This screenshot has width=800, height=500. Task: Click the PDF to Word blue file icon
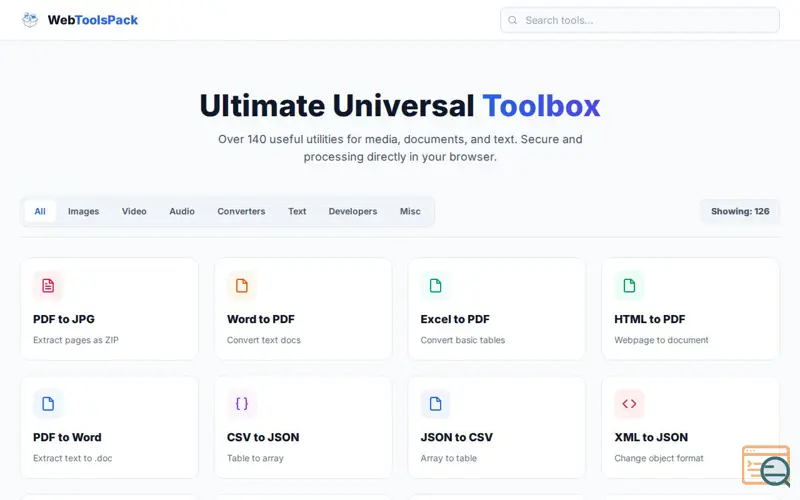(x=48, y=404)
